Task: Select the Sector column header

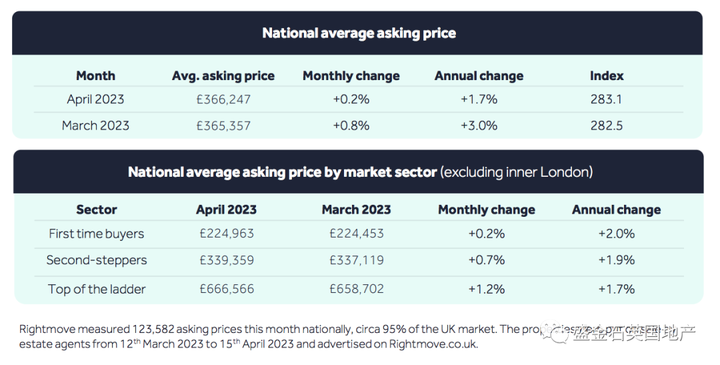Action: pyautogui.click(x=96, y=209)
